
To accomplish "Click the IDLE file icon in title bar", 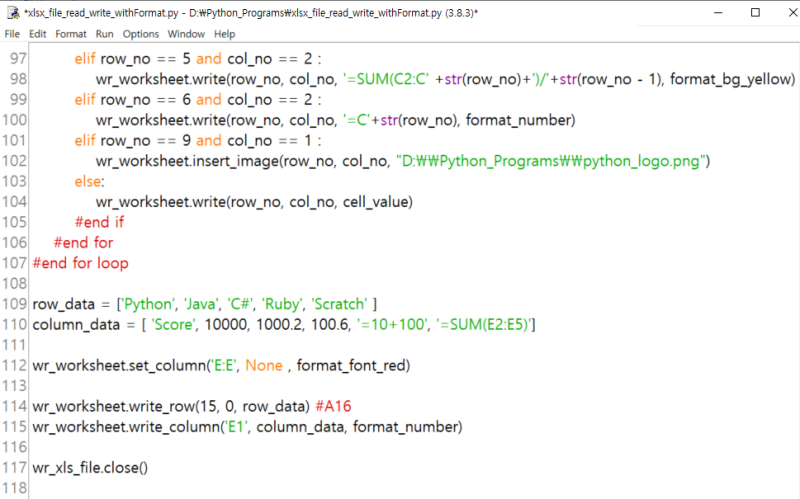I will pyautogui.click(x=12, y=12).
